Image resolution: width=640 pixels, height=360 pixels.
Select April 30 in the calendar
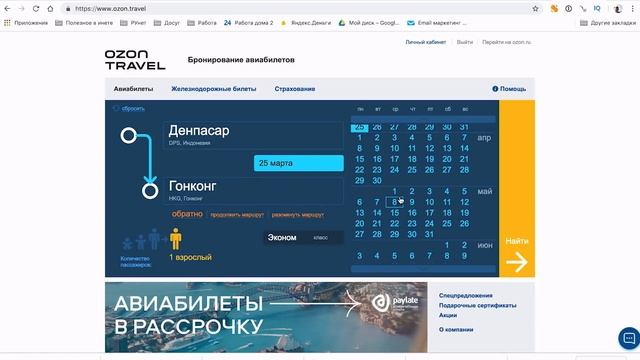[377, 180]
